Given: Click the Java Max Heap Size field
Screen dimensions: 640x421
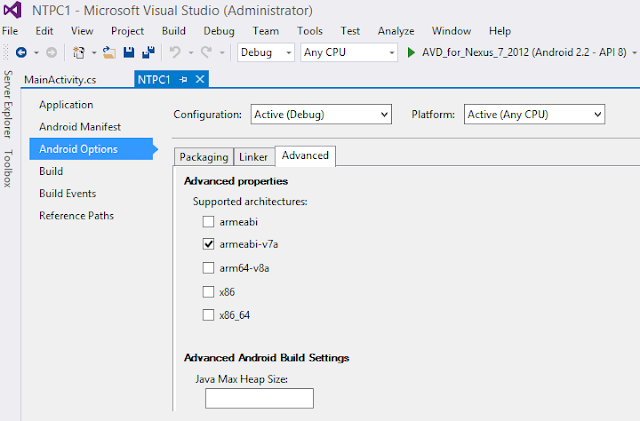Looking at the screenshot, I should (x=260, y=398).
